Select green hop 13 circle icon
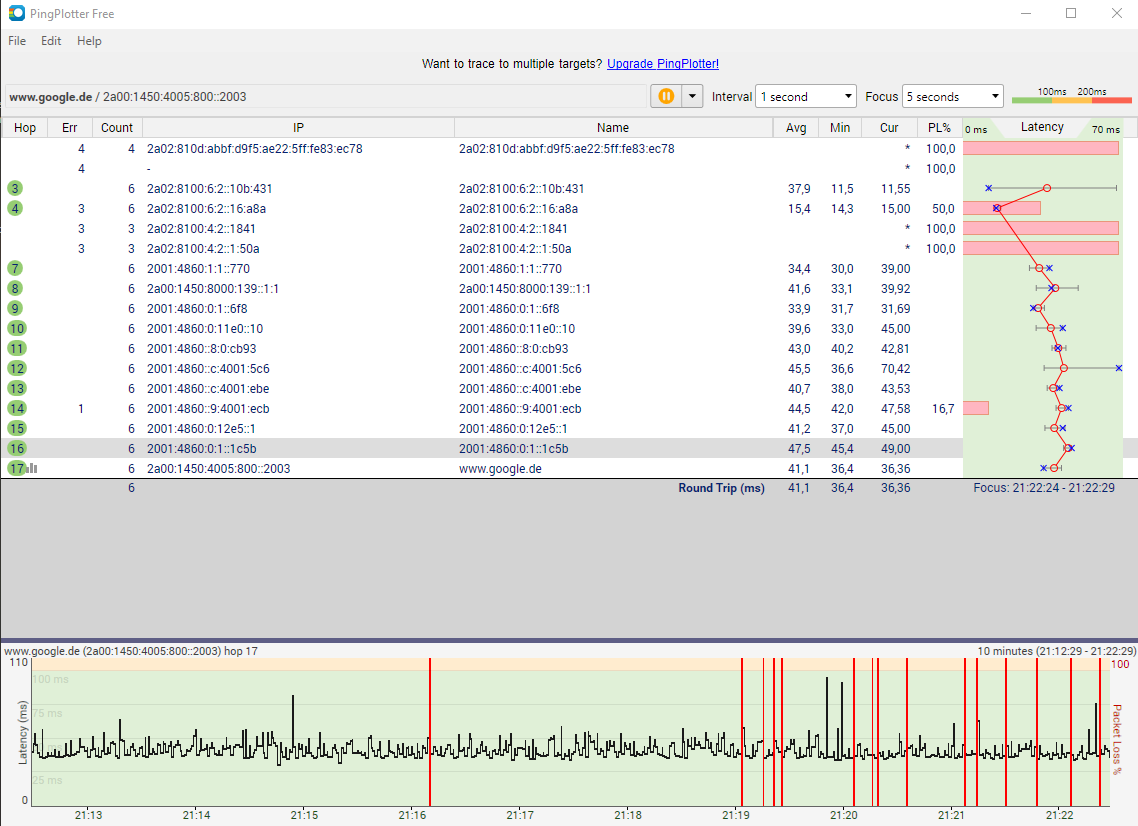 coord(17,388)
